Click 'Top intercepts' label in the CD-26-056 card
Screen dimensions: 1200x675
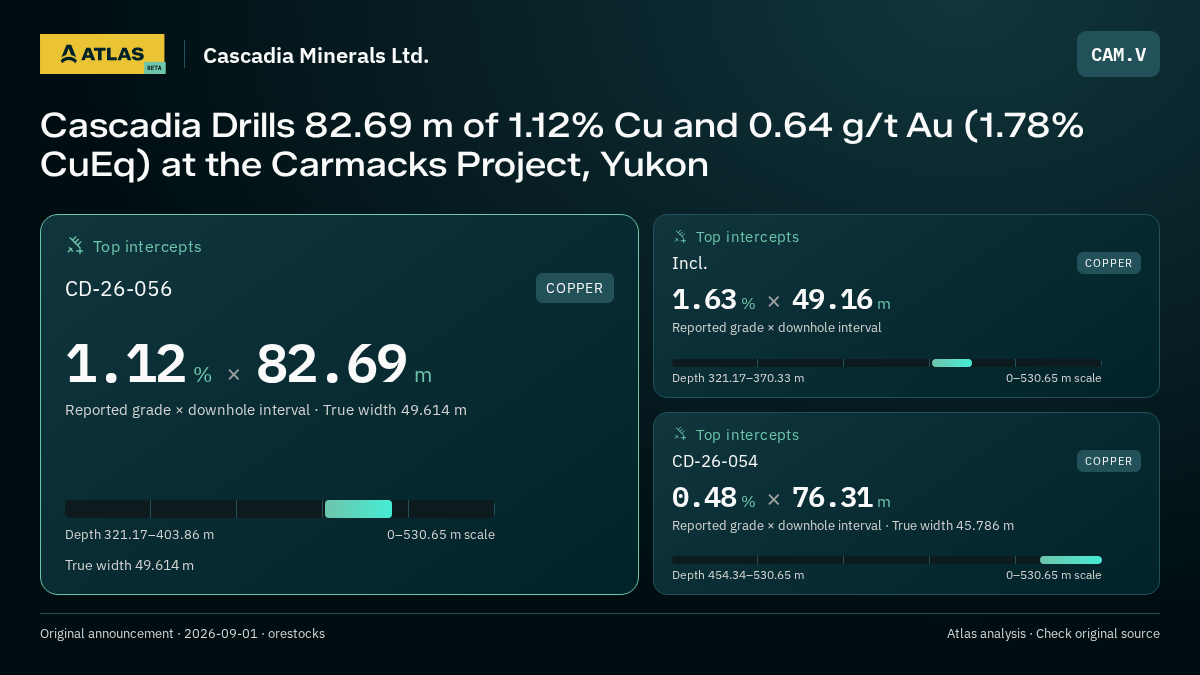pos(147,247)
